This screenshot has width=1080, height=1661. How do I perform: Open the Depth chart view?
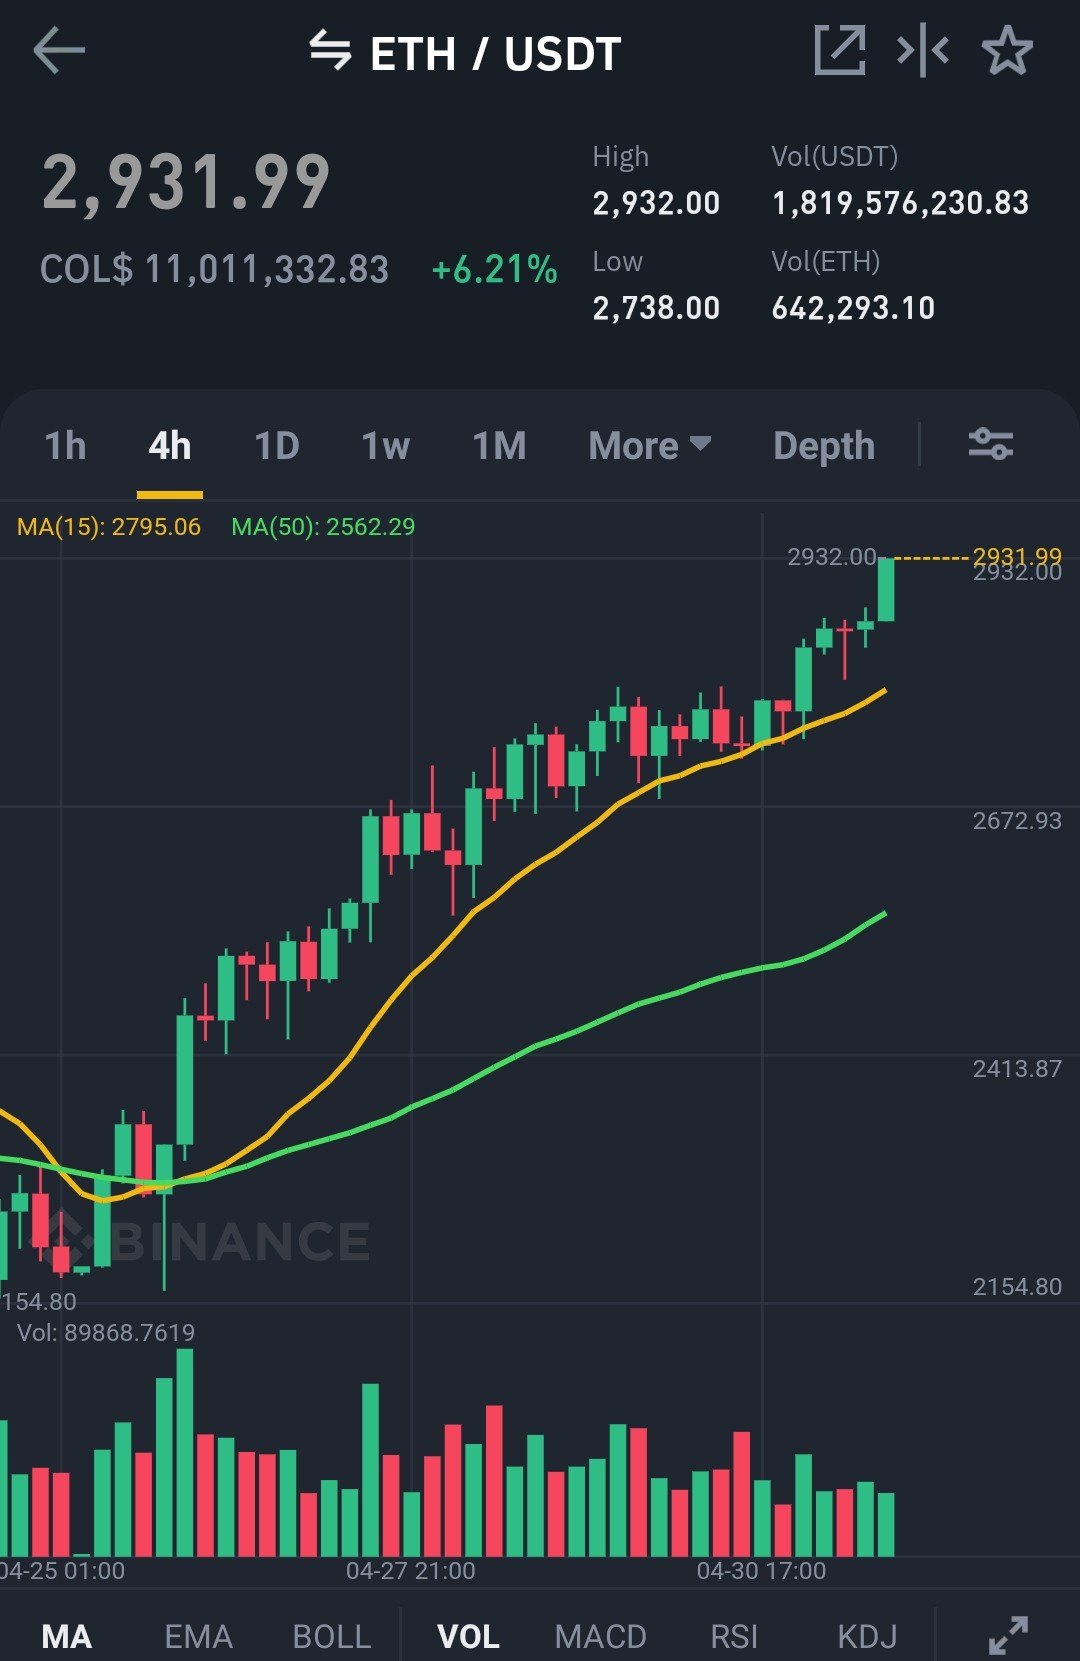click(824, 445)
